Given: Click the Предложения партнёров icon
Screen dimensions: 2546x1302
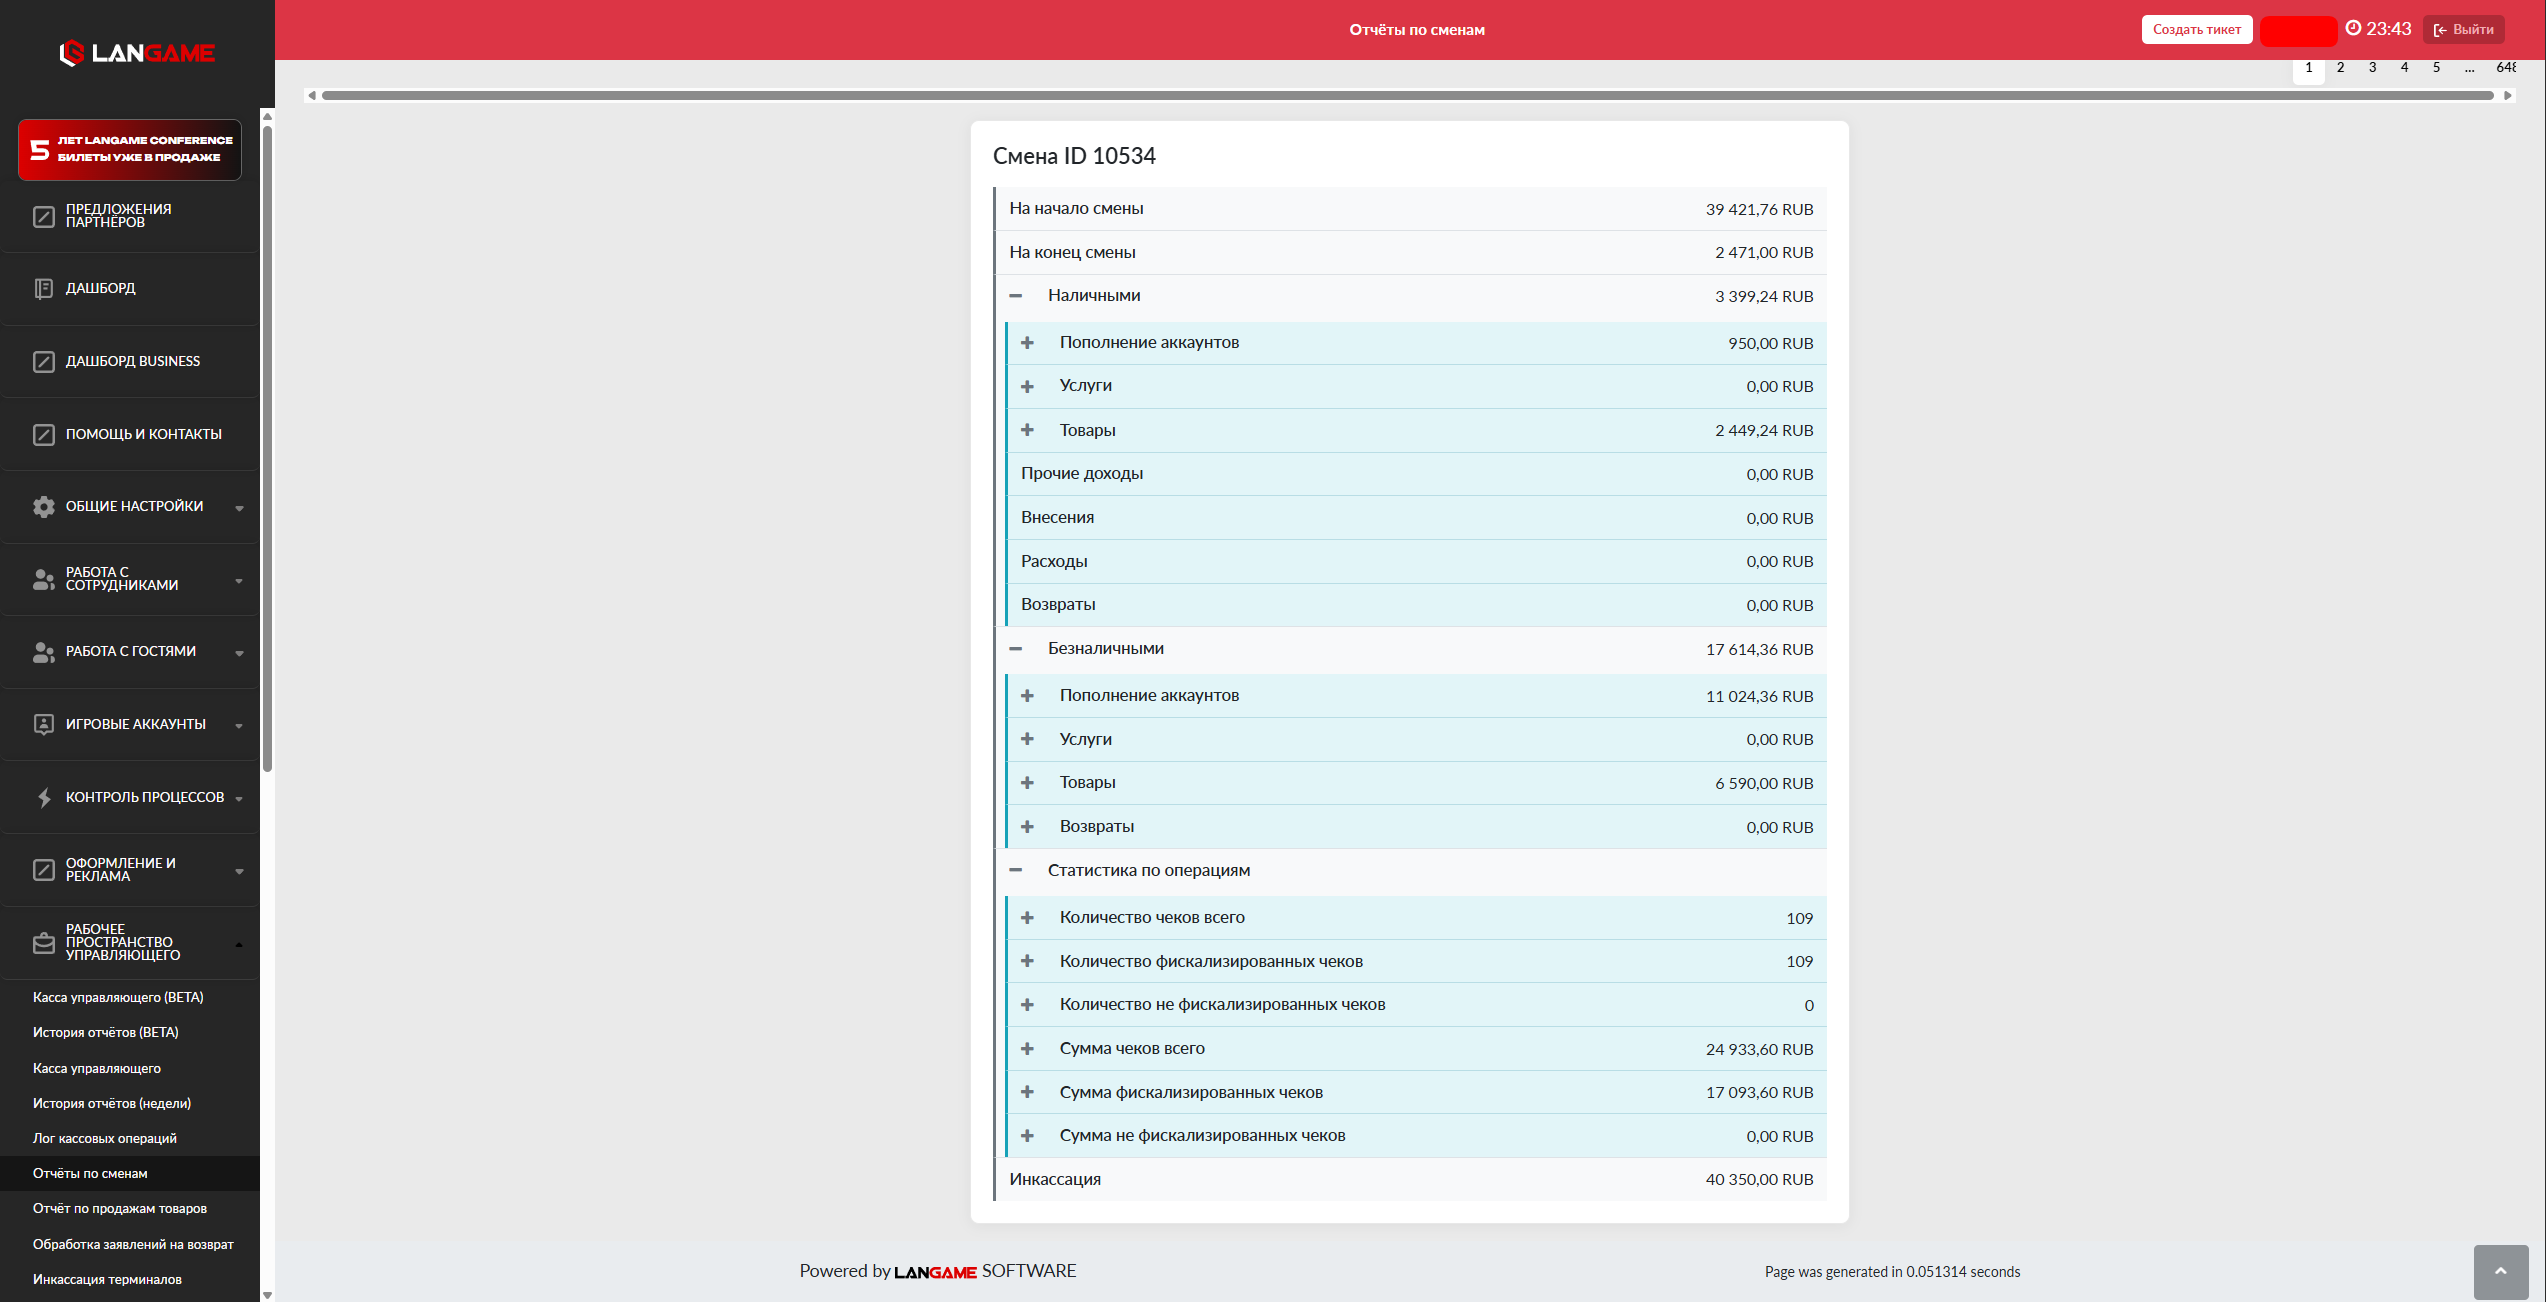Looking at the screenshot, I should (x=43, y=216).
